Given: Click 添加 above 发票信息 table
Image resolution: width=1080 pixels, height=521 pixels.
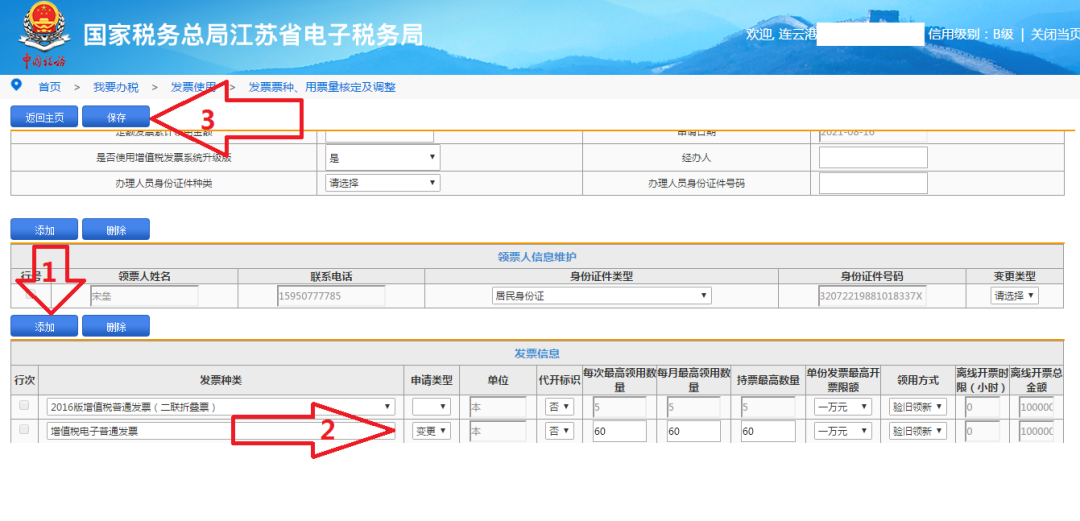Looking at the screenshot, I should (x=45, y=327).
